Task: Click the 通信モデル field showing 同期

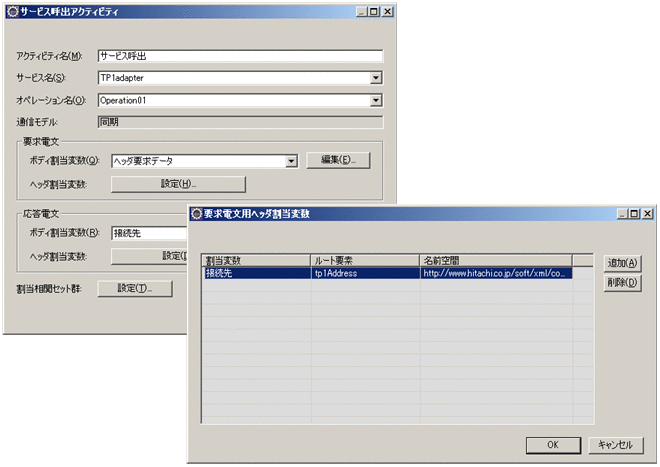Action: click(x=240, y=122)
